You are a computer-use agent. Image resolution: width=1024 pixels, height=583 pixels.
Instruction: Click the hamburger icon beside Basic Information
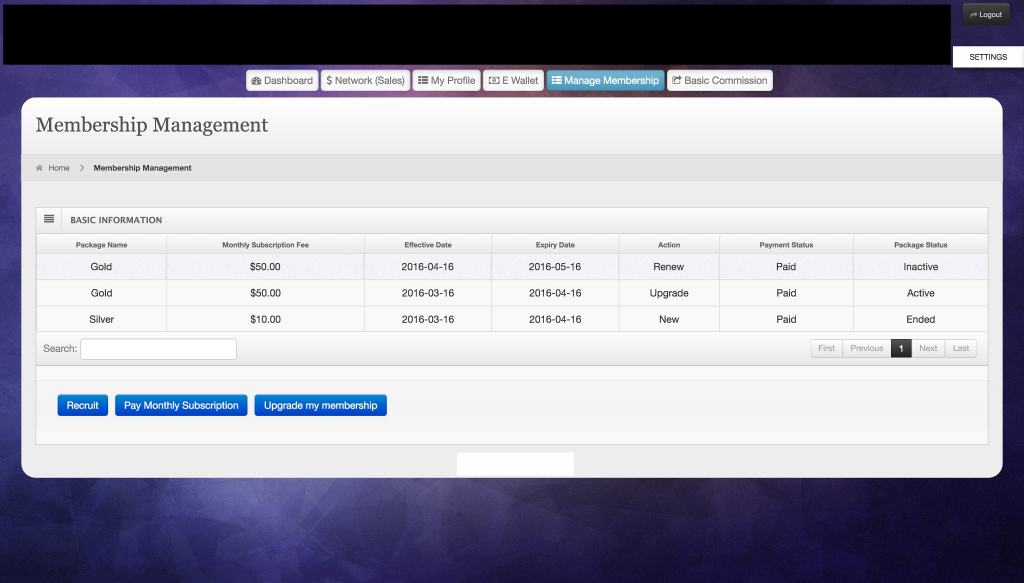pyautogui.click(x=49, y=219)
